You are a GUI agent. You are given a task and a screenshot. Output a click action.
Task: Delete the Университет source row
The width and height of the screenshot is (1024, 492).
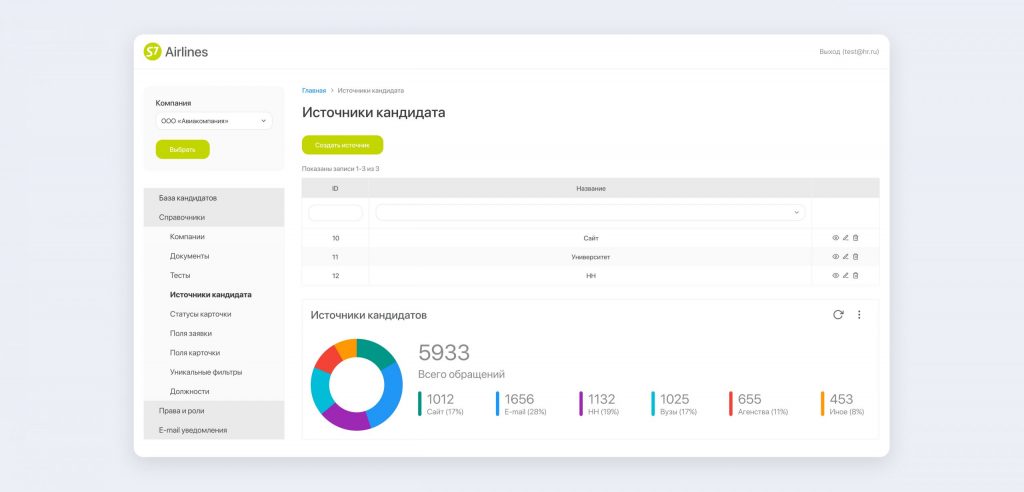pyautogui.click(x=856, y=257)
